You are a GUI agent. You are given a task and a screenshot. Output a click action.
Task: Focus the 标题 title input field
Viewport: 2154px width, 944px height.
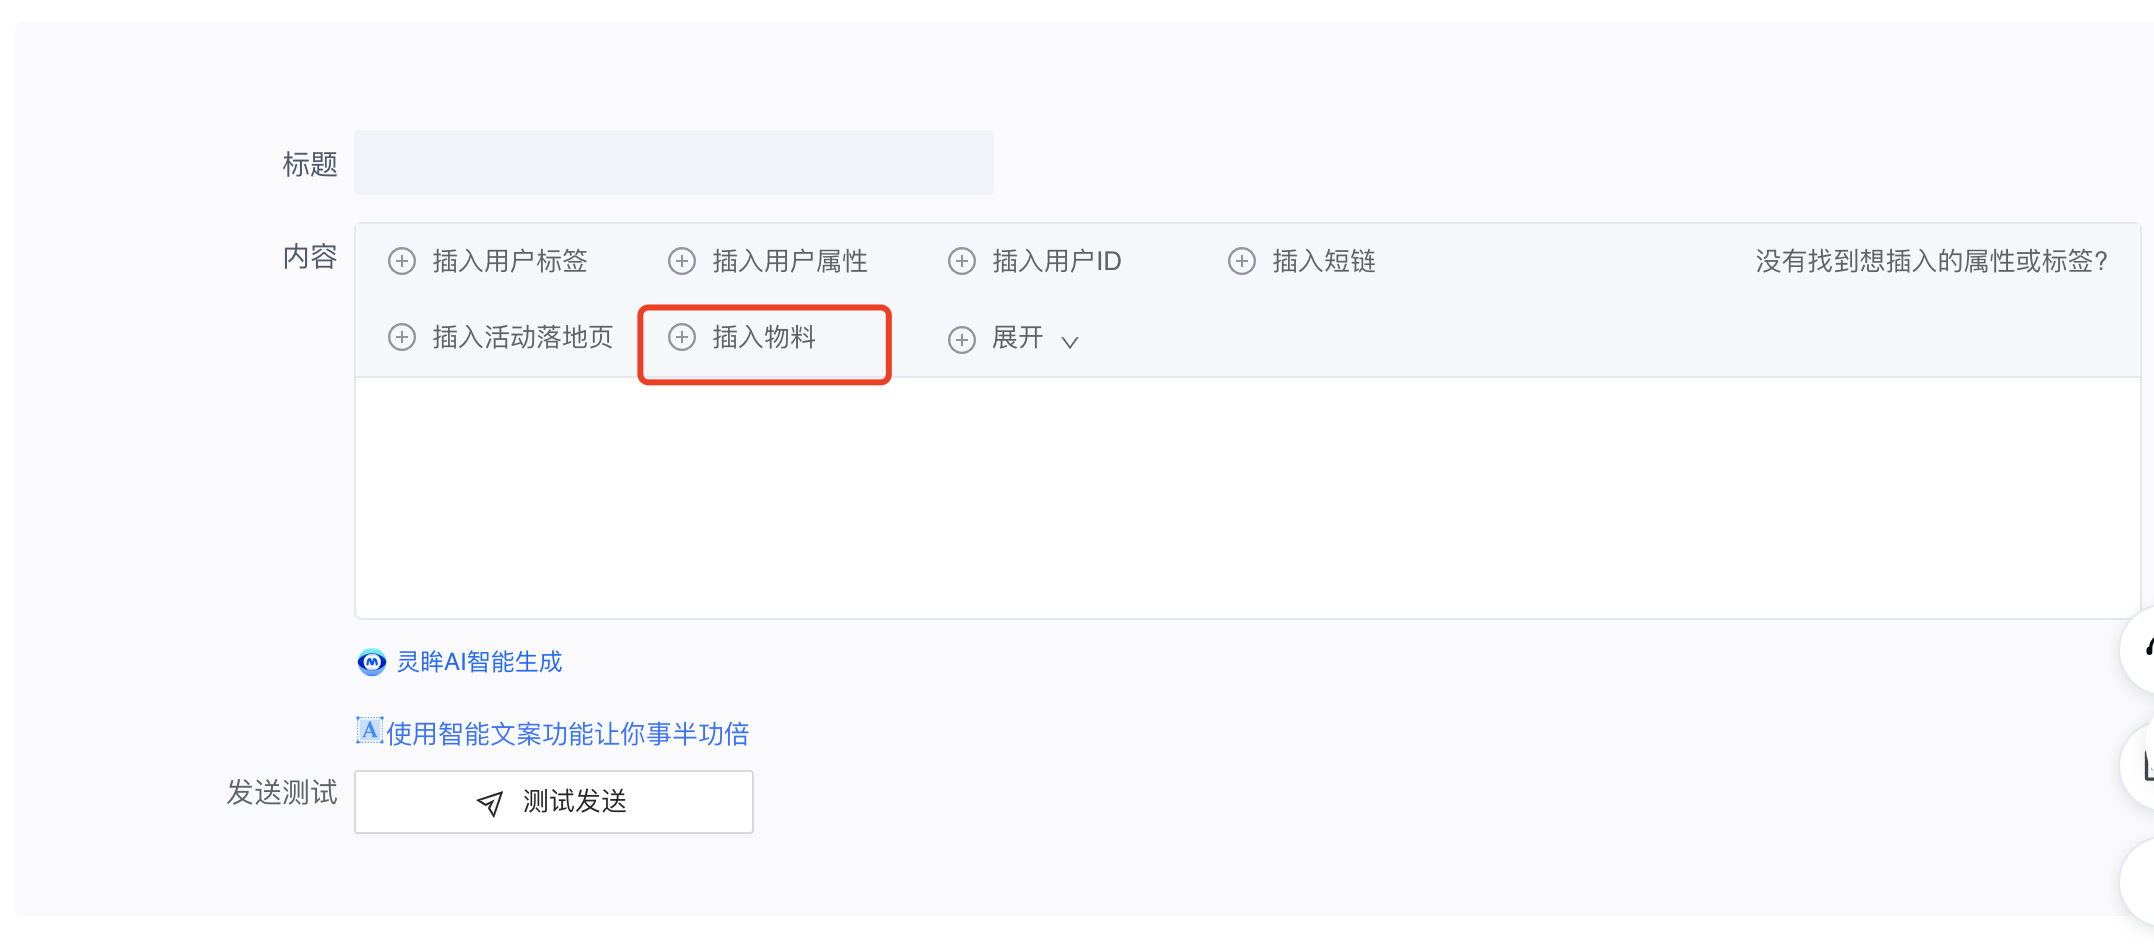pos(674,162)
